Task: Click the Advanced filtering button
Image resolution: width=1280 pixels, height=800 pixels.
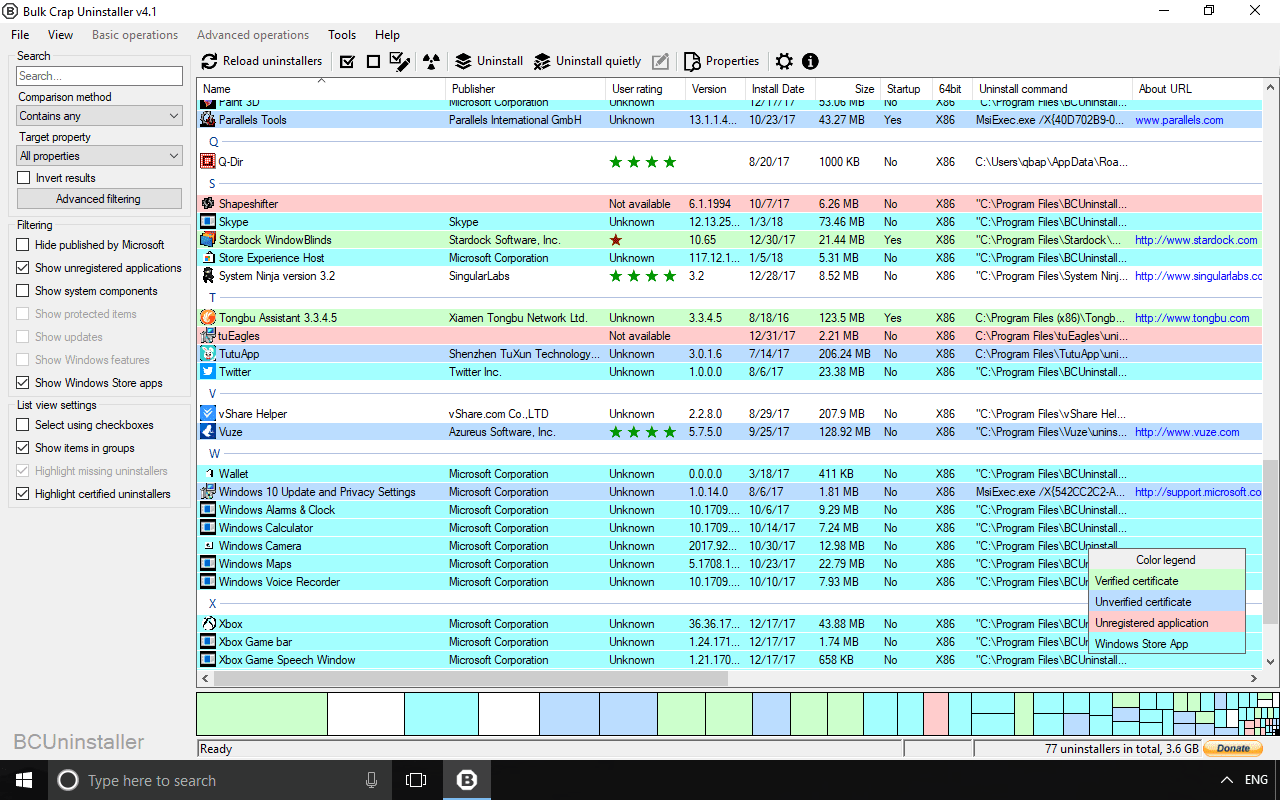Action: click(99, 199)
